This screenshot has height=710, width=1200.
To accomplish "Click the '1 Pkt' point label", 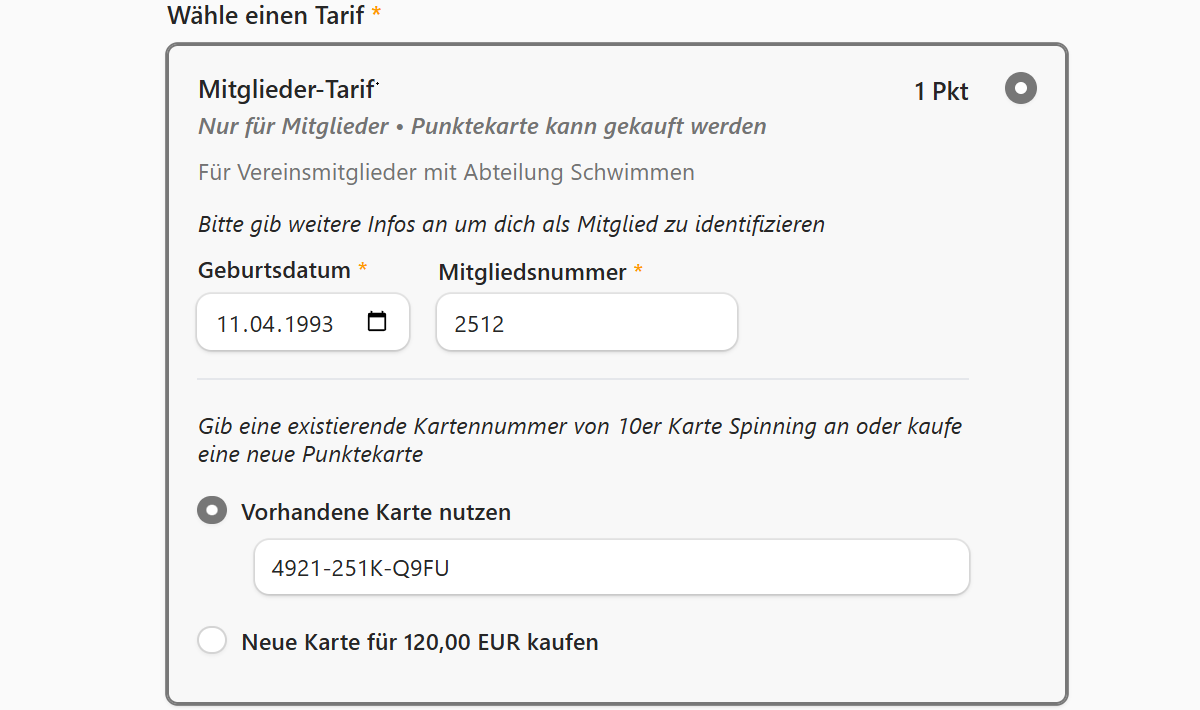I will (939, 90).
